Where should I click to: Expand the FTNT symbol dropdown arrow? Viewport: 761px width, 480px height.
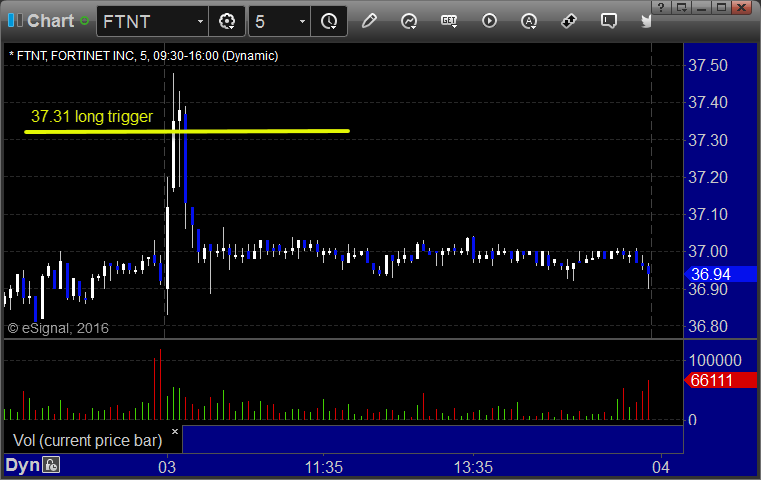tap(200, 21)
